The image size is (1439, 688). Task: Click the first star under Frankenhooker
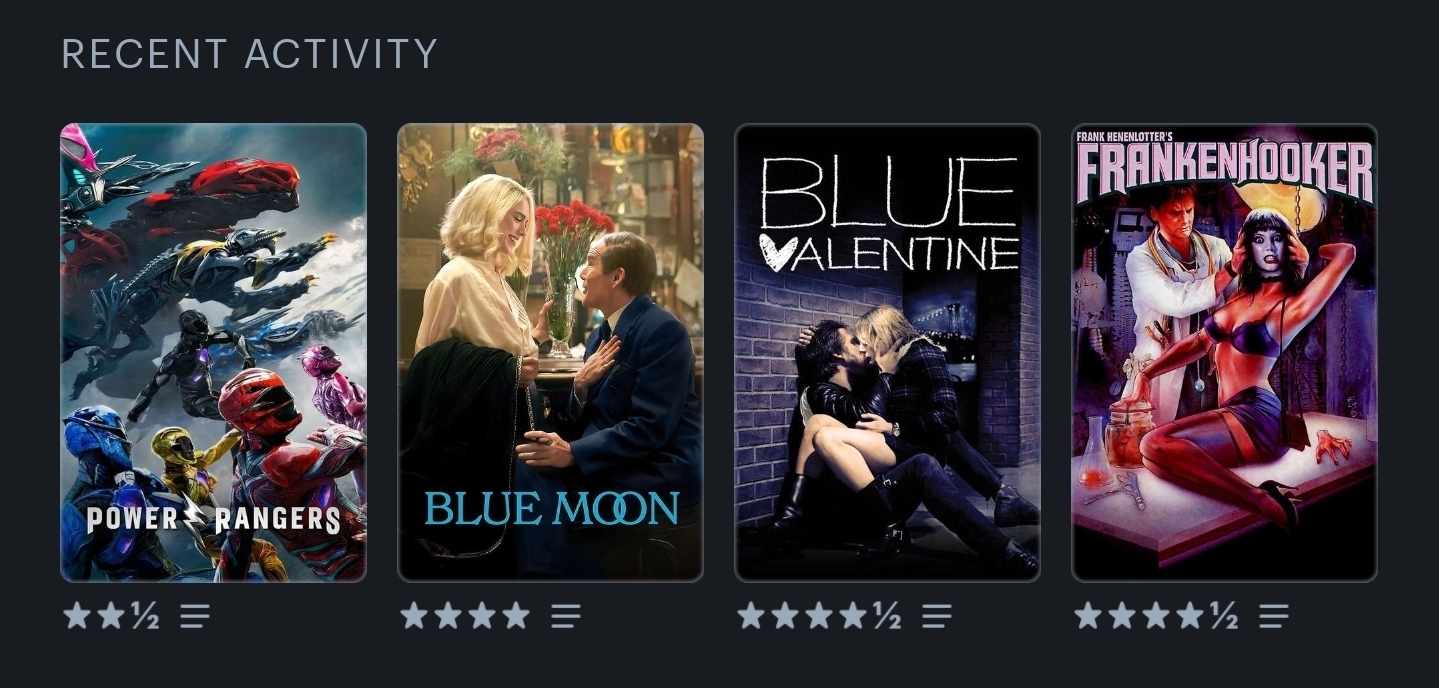1088,615
